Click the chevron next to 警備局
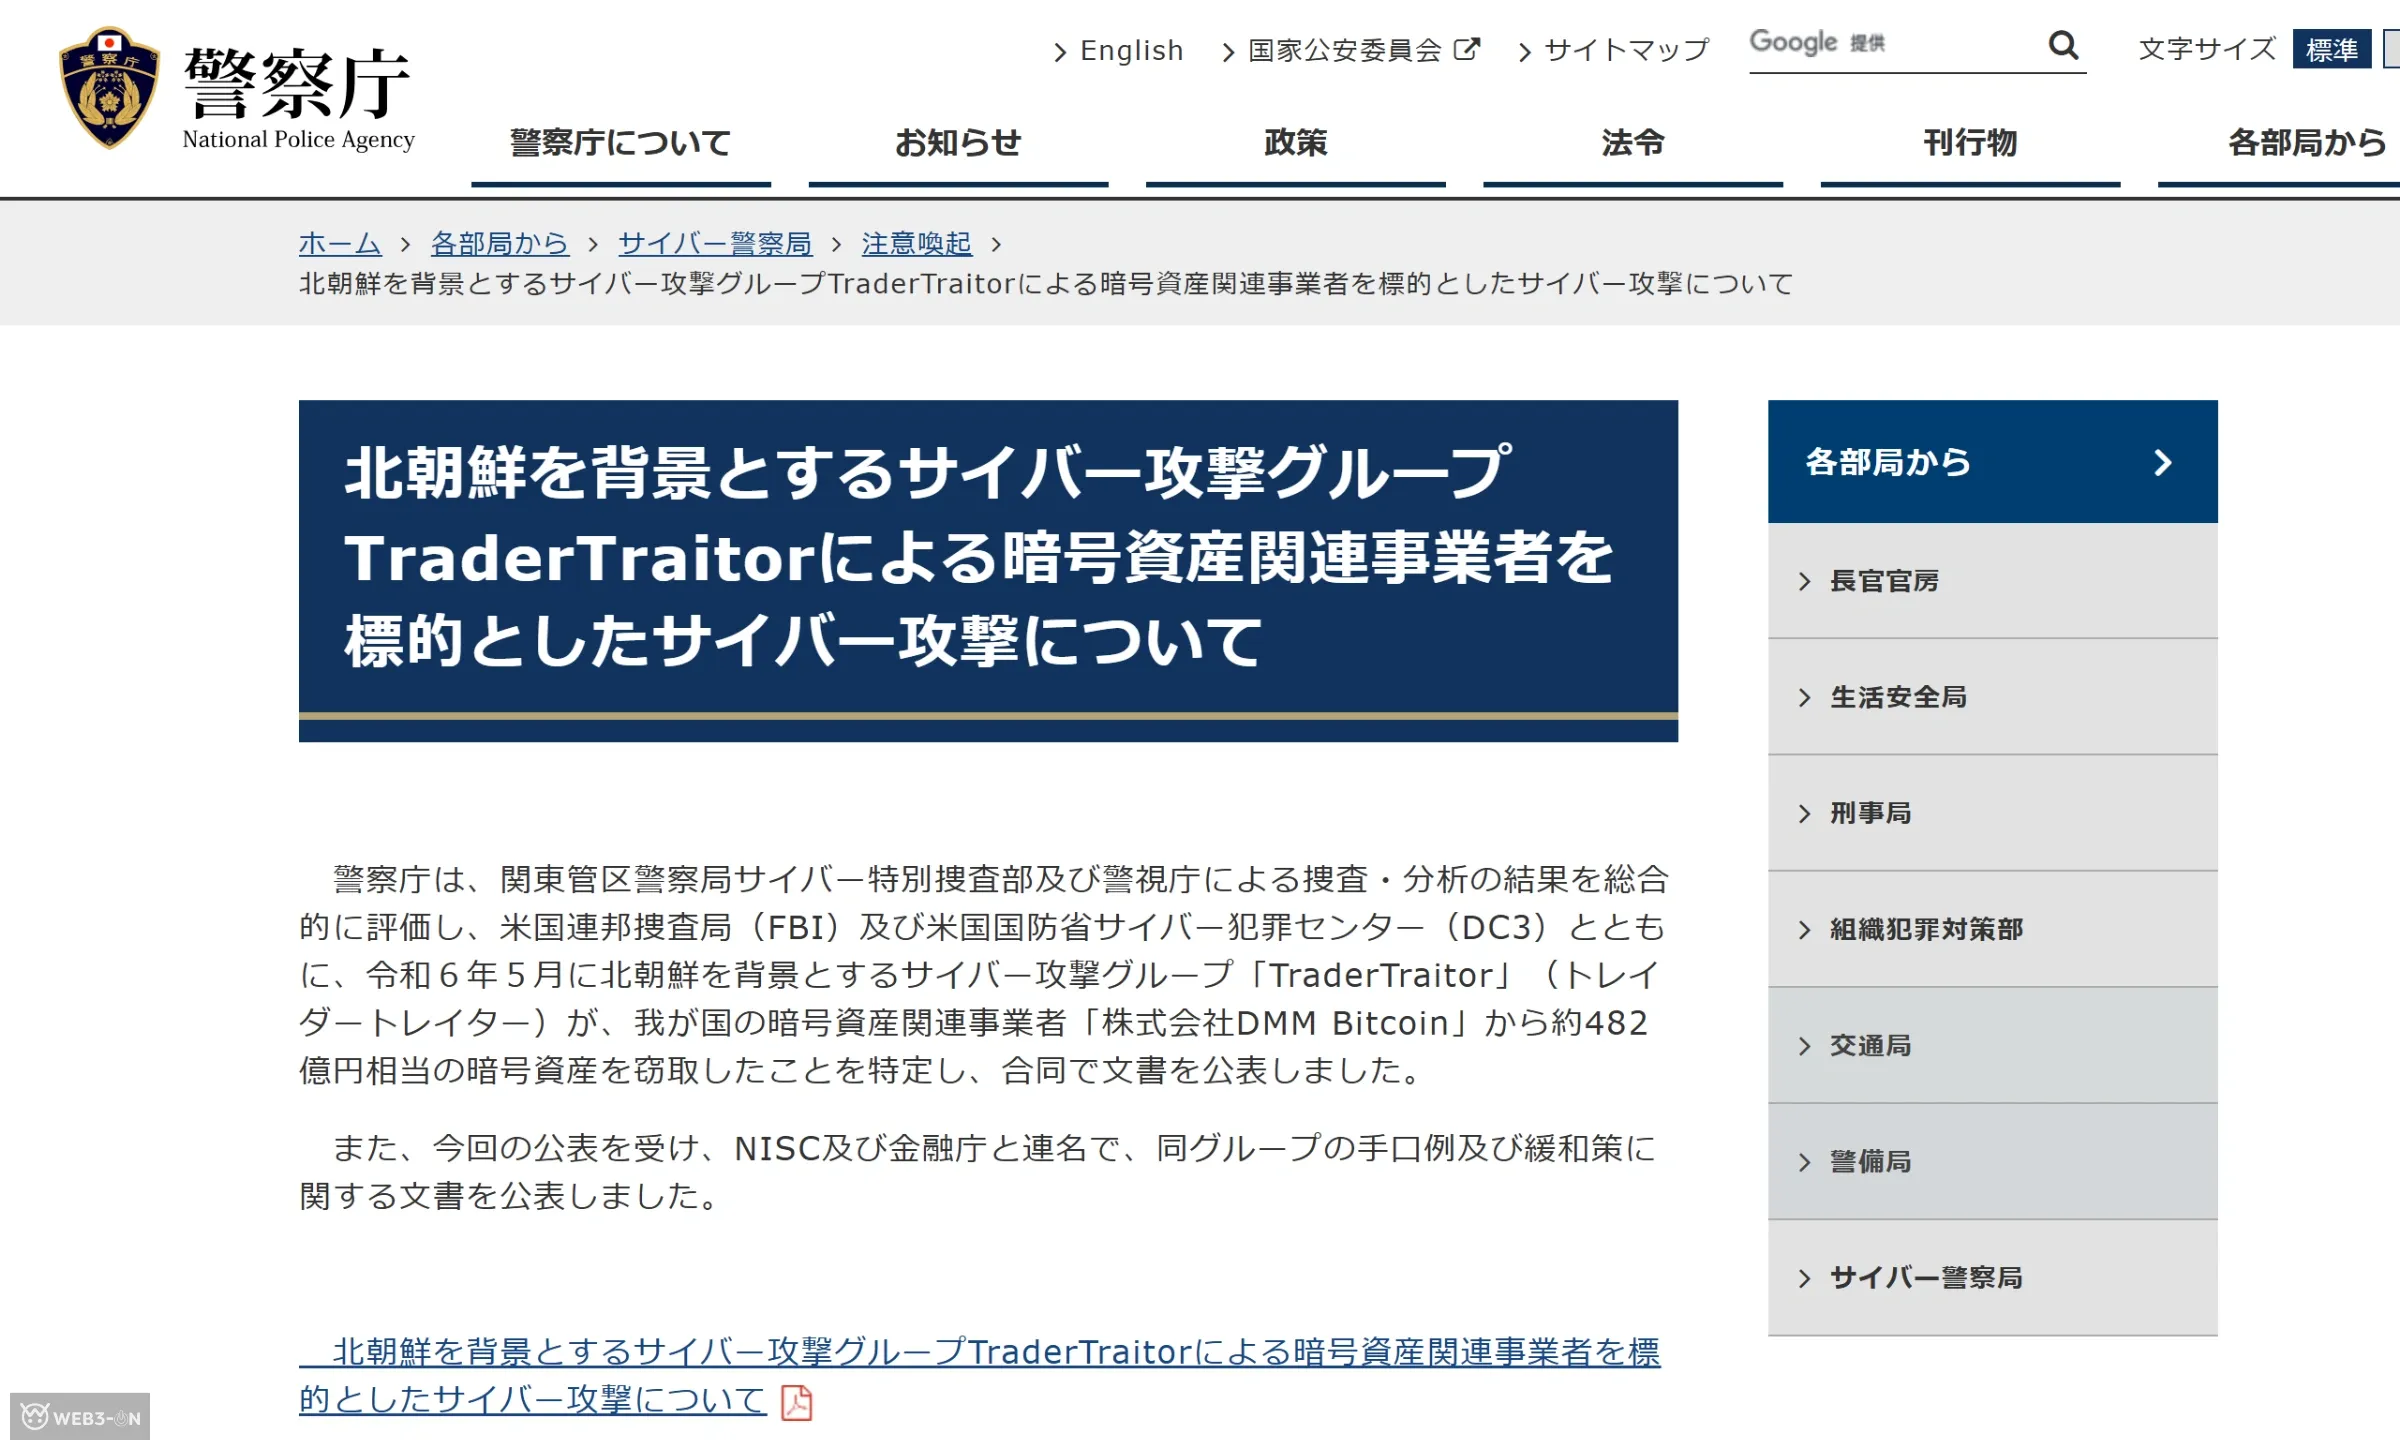Screen dimensions: 2400x1450 coord(1805,1161)
